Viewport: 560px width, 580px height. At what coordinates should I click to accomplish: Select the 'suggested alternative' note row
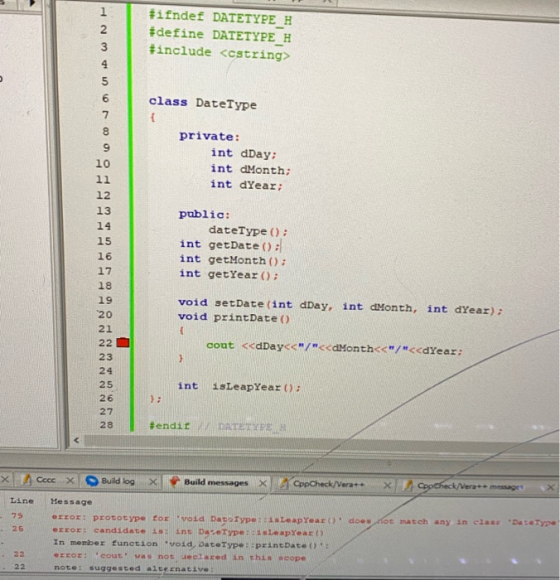point(134,568)
